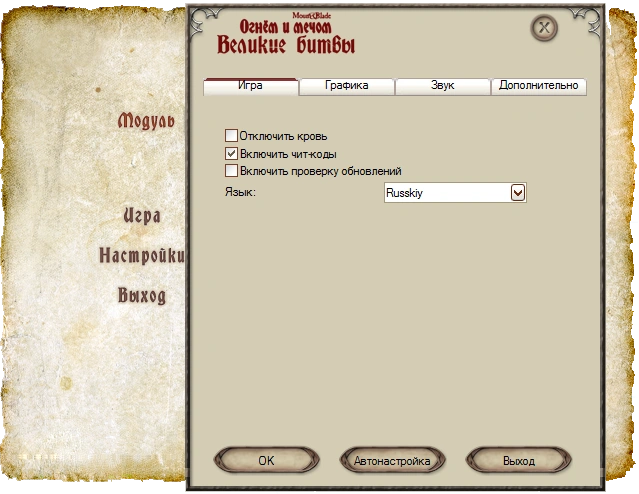Click Игра in the launcher menu
The image size is (639, 494).
pyautogui.click(x=142, y=216)
